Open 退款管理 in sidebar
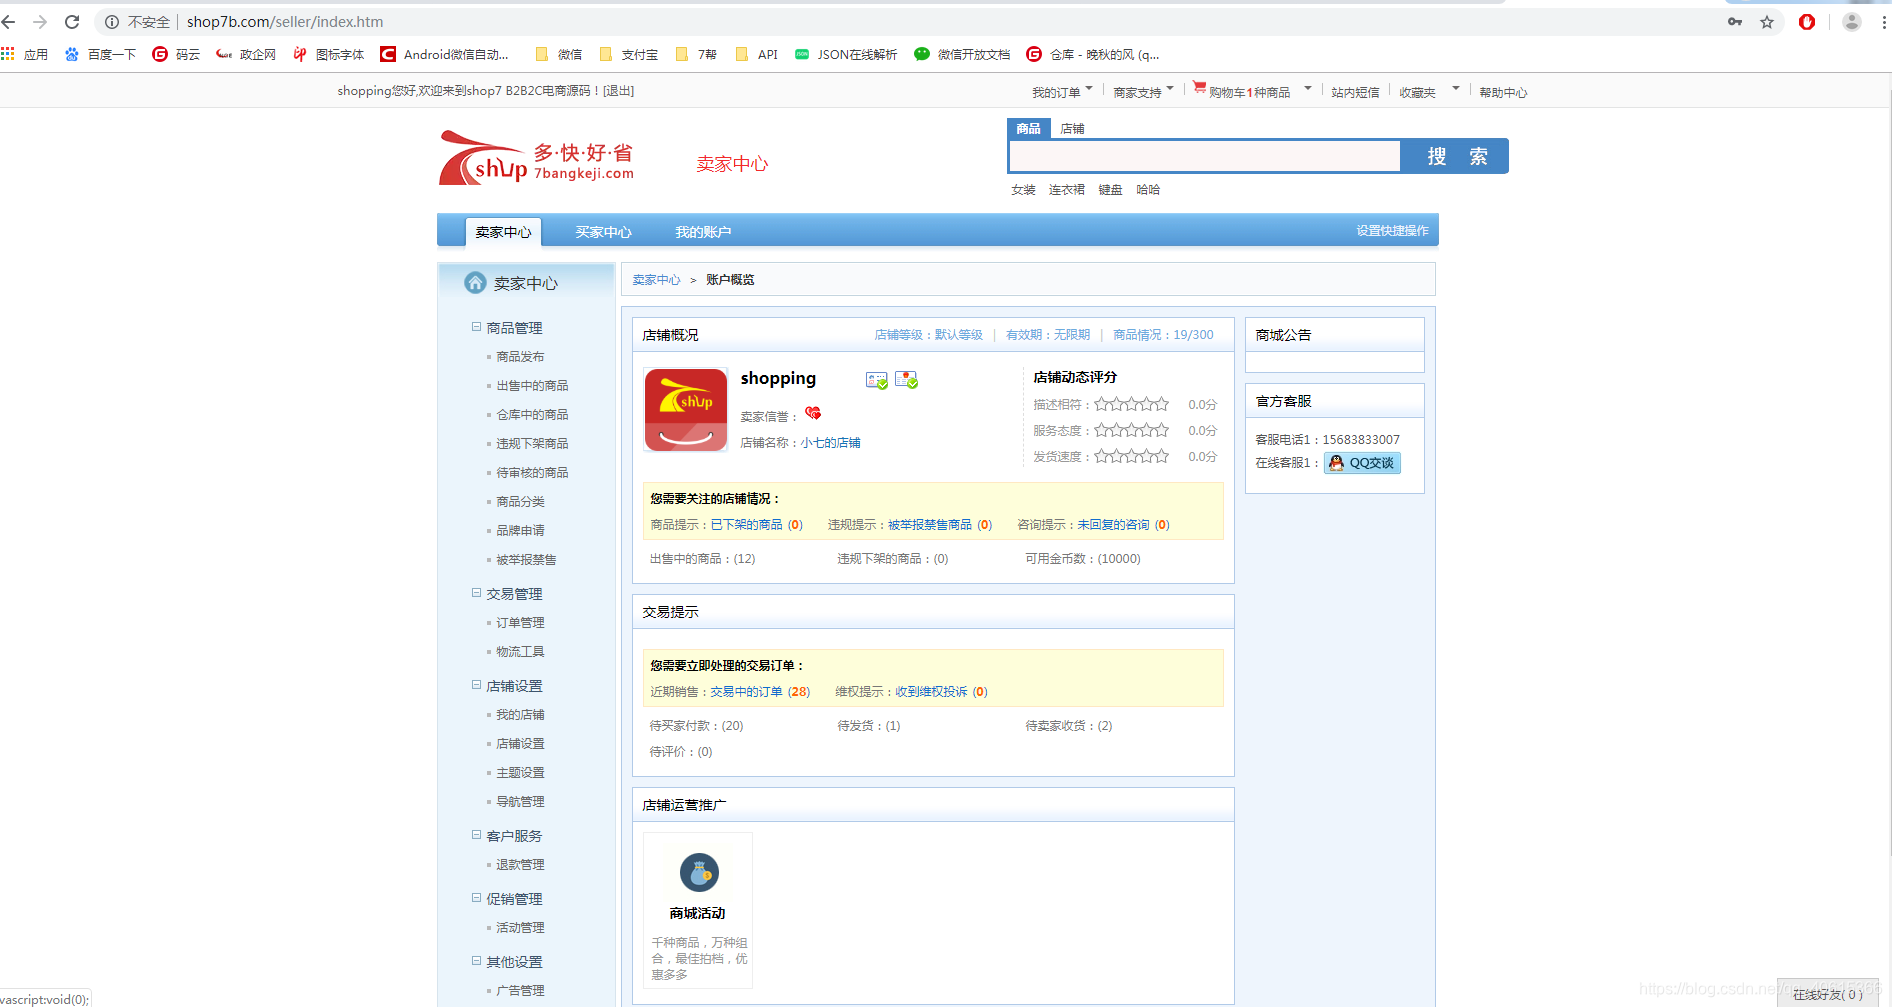 point(520,865)
